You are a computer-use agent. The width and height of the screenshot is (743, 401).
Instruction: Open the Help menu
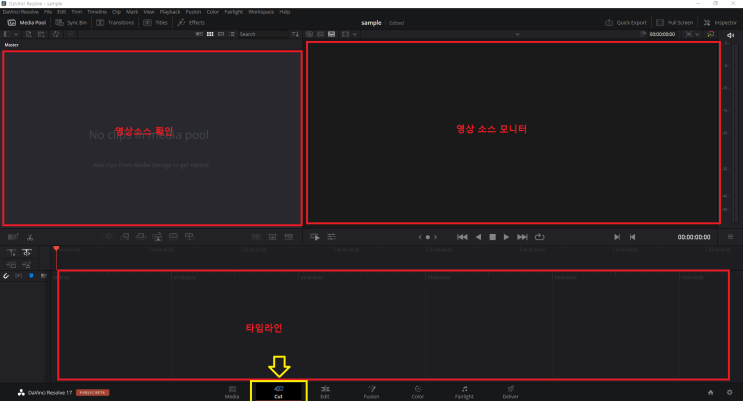point(284,12)
